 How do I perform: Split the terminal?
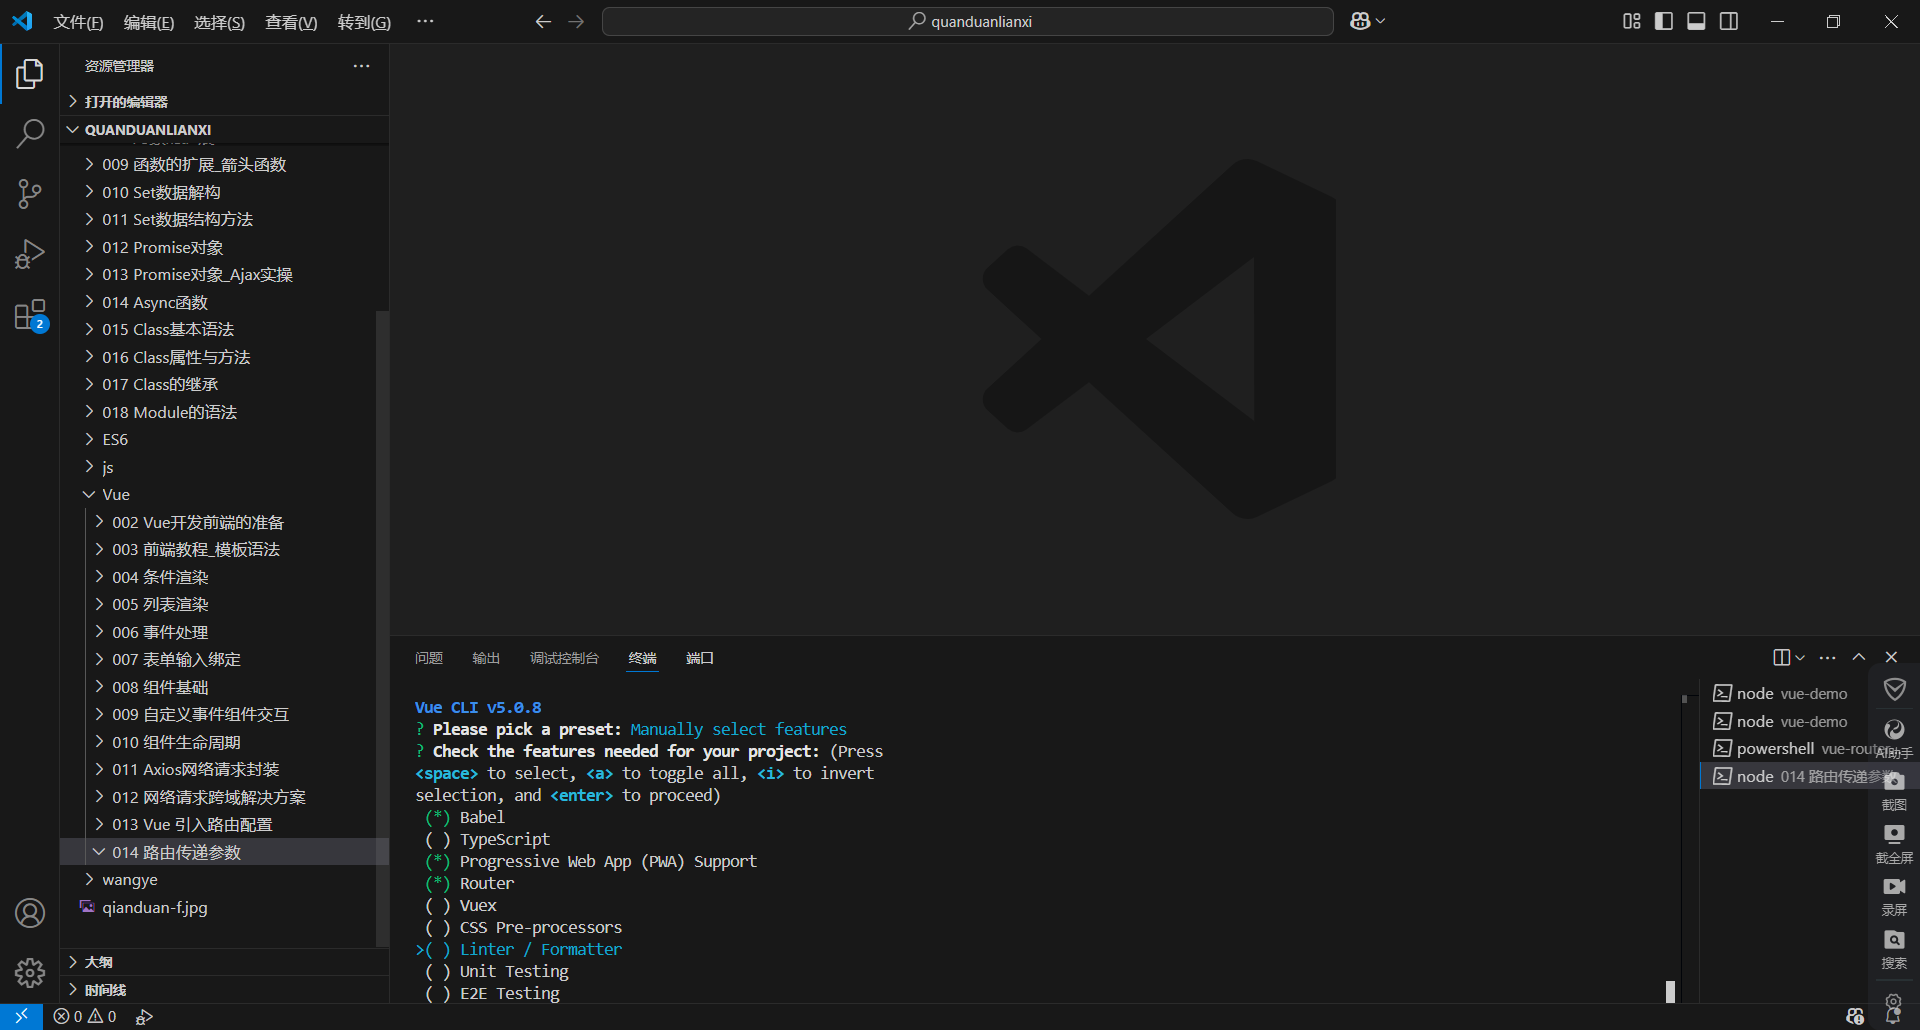[x=1781, y=657]
